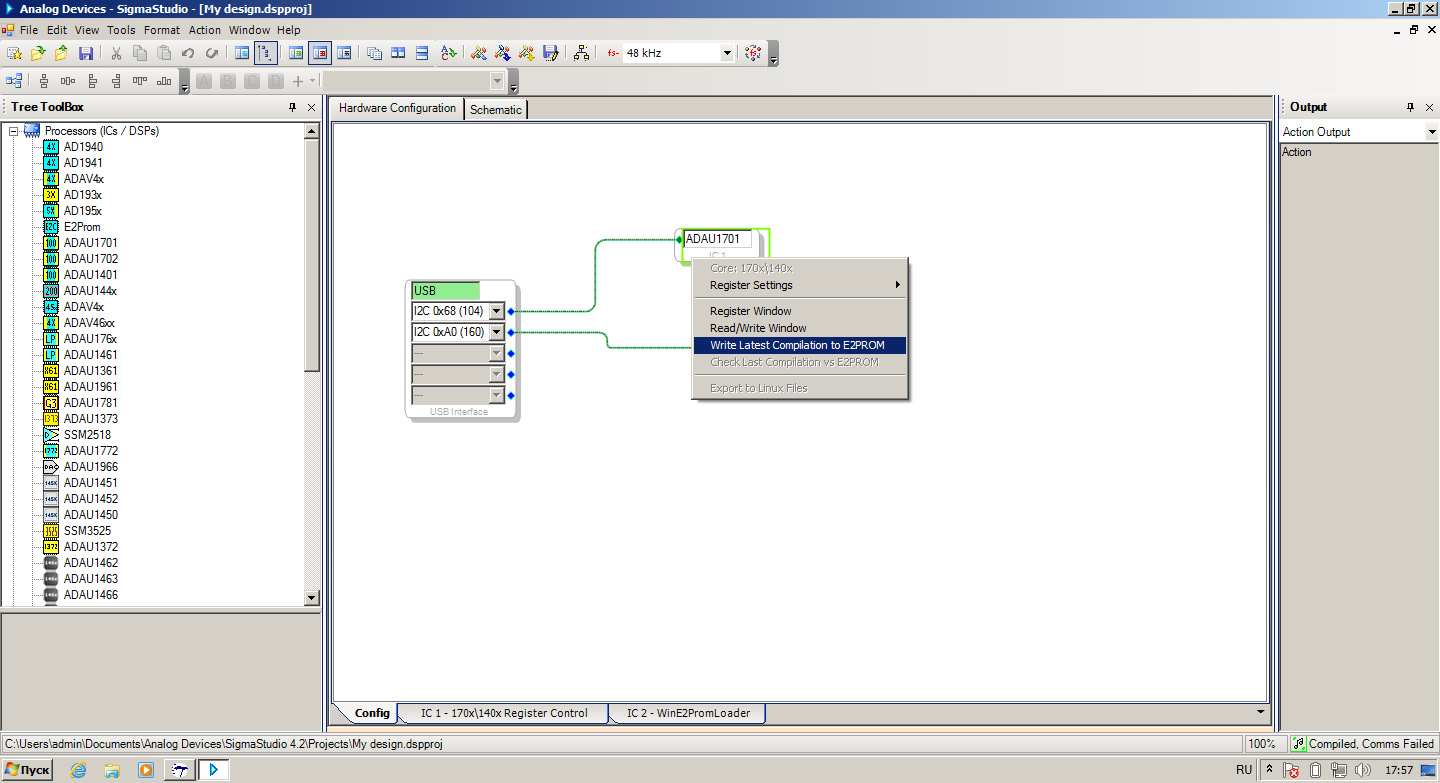1440x783 pixels.
Task: Select Register Window from context menu
Action: [800, 311]
